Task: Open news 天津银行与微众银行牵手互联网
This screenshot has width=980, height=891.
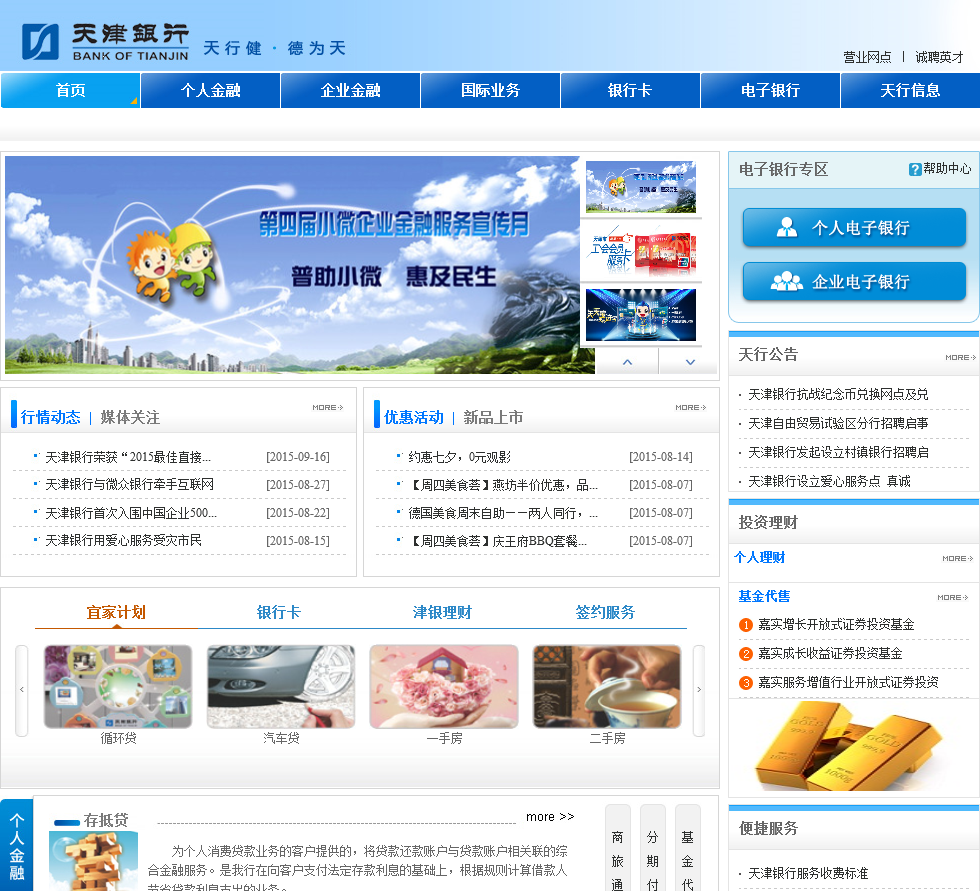Action: point(129,484)
